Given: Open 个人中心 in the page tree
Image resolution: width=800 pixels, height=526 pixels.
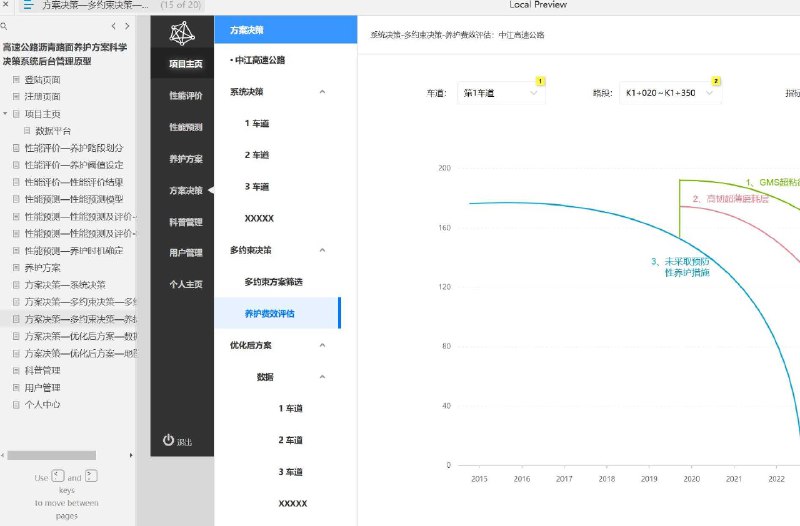Looking at the screenshot, I should tap(42, 405).
